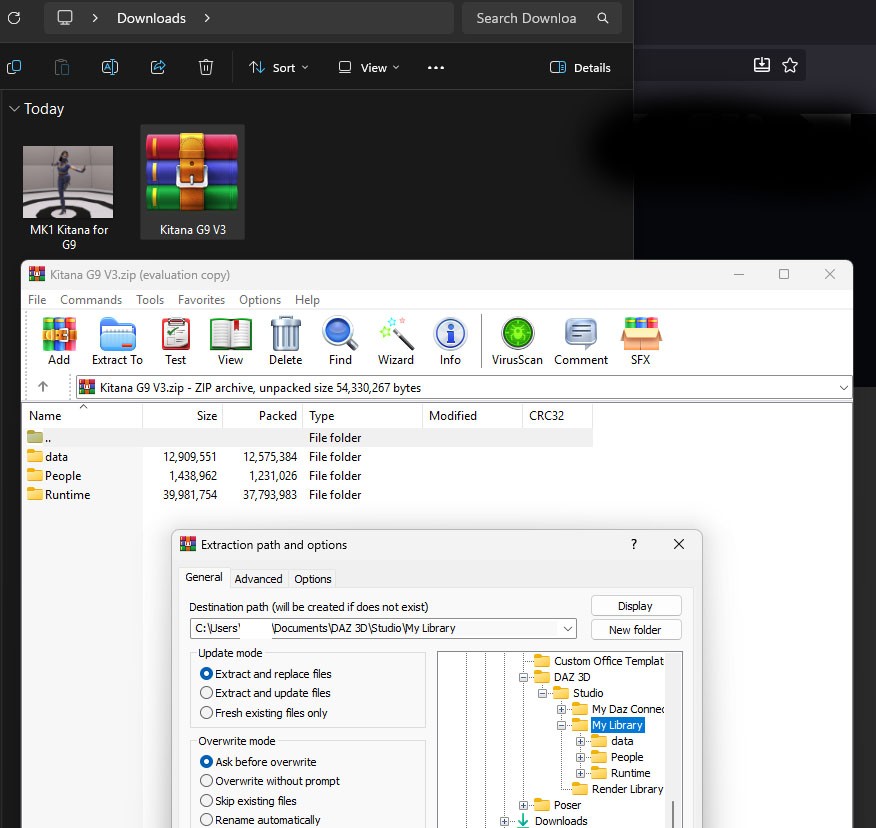Click Downloads in the address breadcrumb
Screen dimensions: 876x828
click(x=151, y=18)
